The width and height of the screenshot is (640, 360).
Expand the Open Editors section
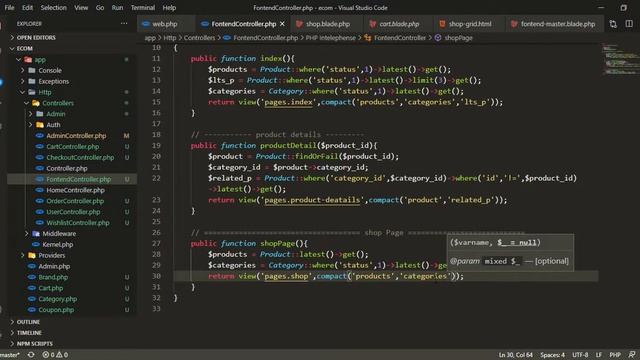point(36,38)
